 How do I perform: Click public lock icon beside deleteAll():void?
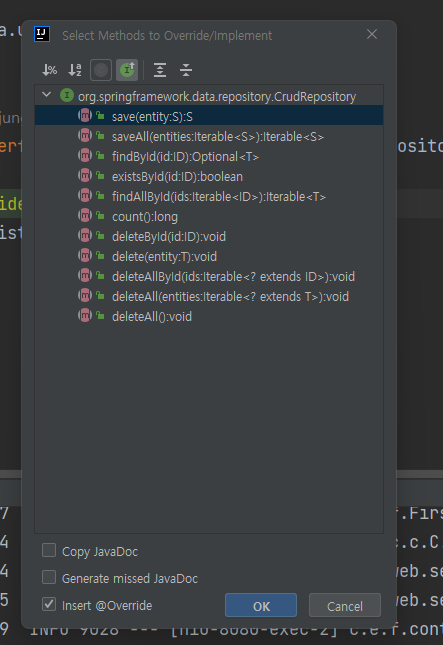(x=100, y=316)
